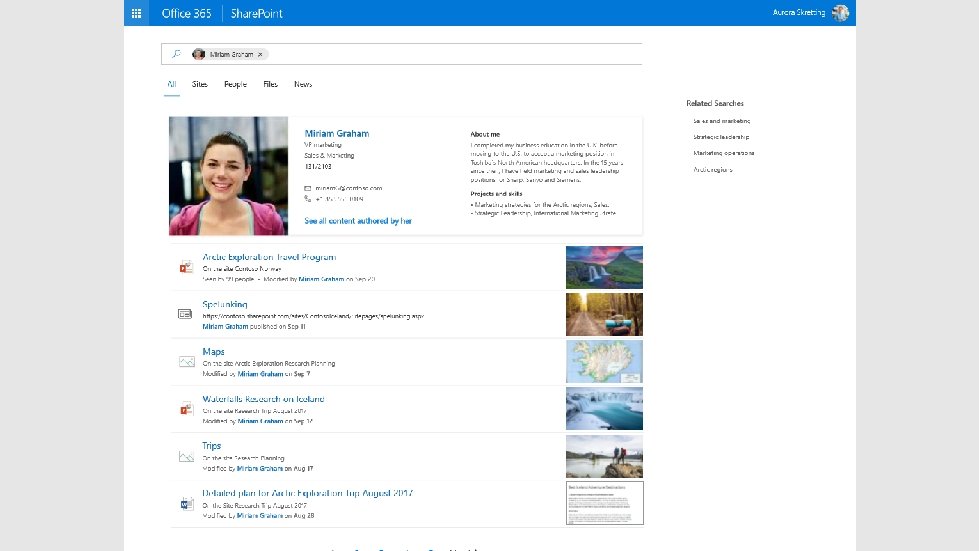Open the Office 365 app launcher grid
Viewport: 979px width, 551px height.
(136, 13)
